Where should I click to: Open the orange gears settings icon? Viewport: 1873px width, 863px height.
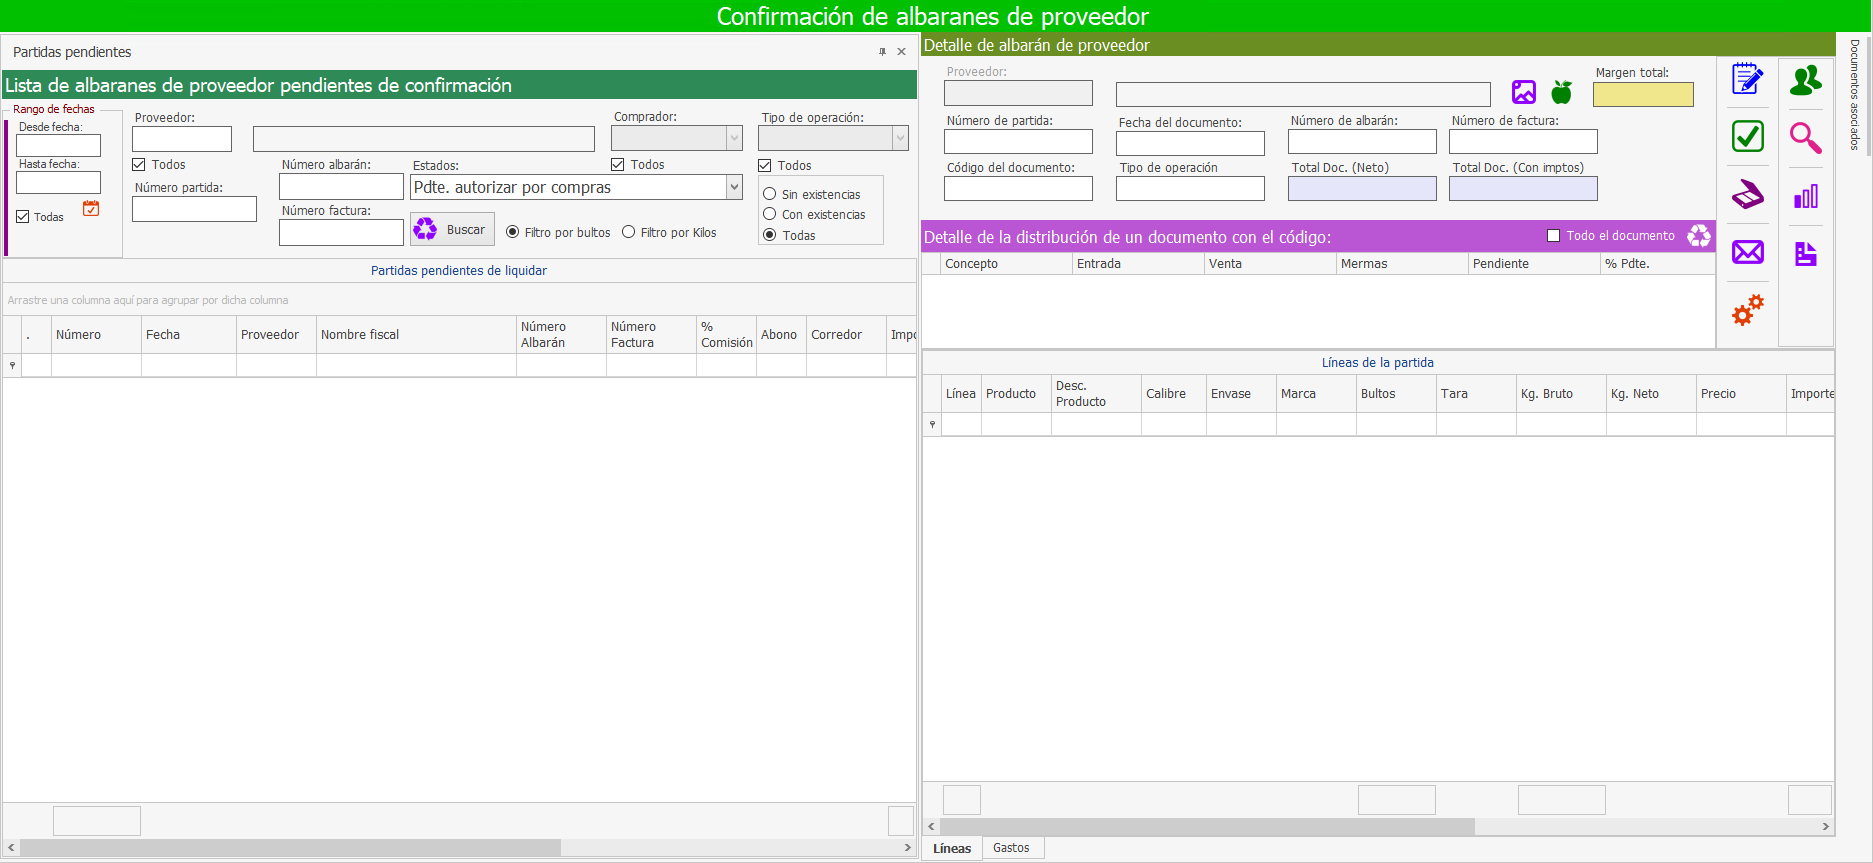[x=1747, y=310]
